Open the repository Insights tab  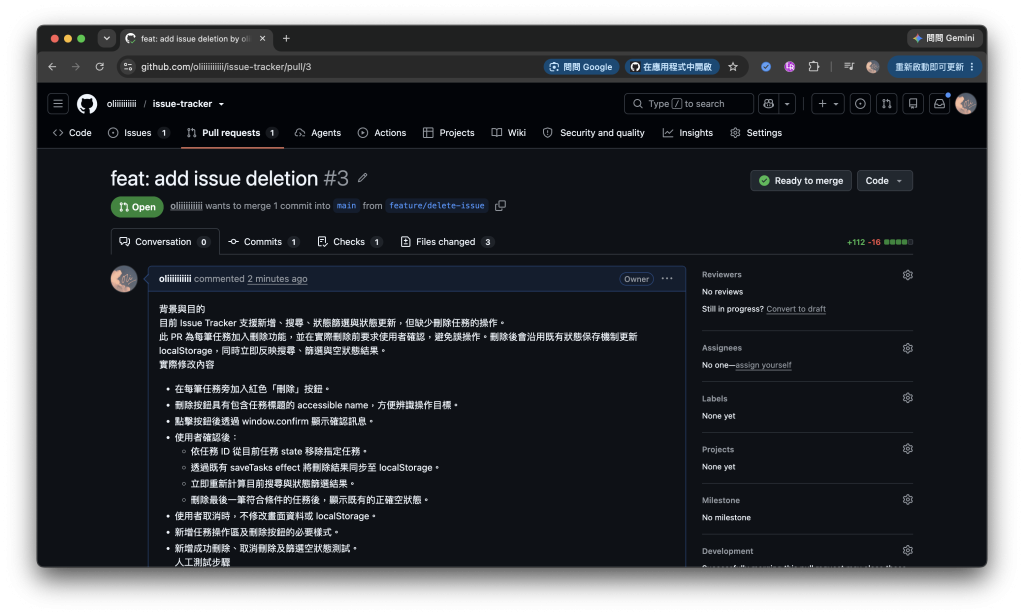pyautogui.click(x=688, y=133)
